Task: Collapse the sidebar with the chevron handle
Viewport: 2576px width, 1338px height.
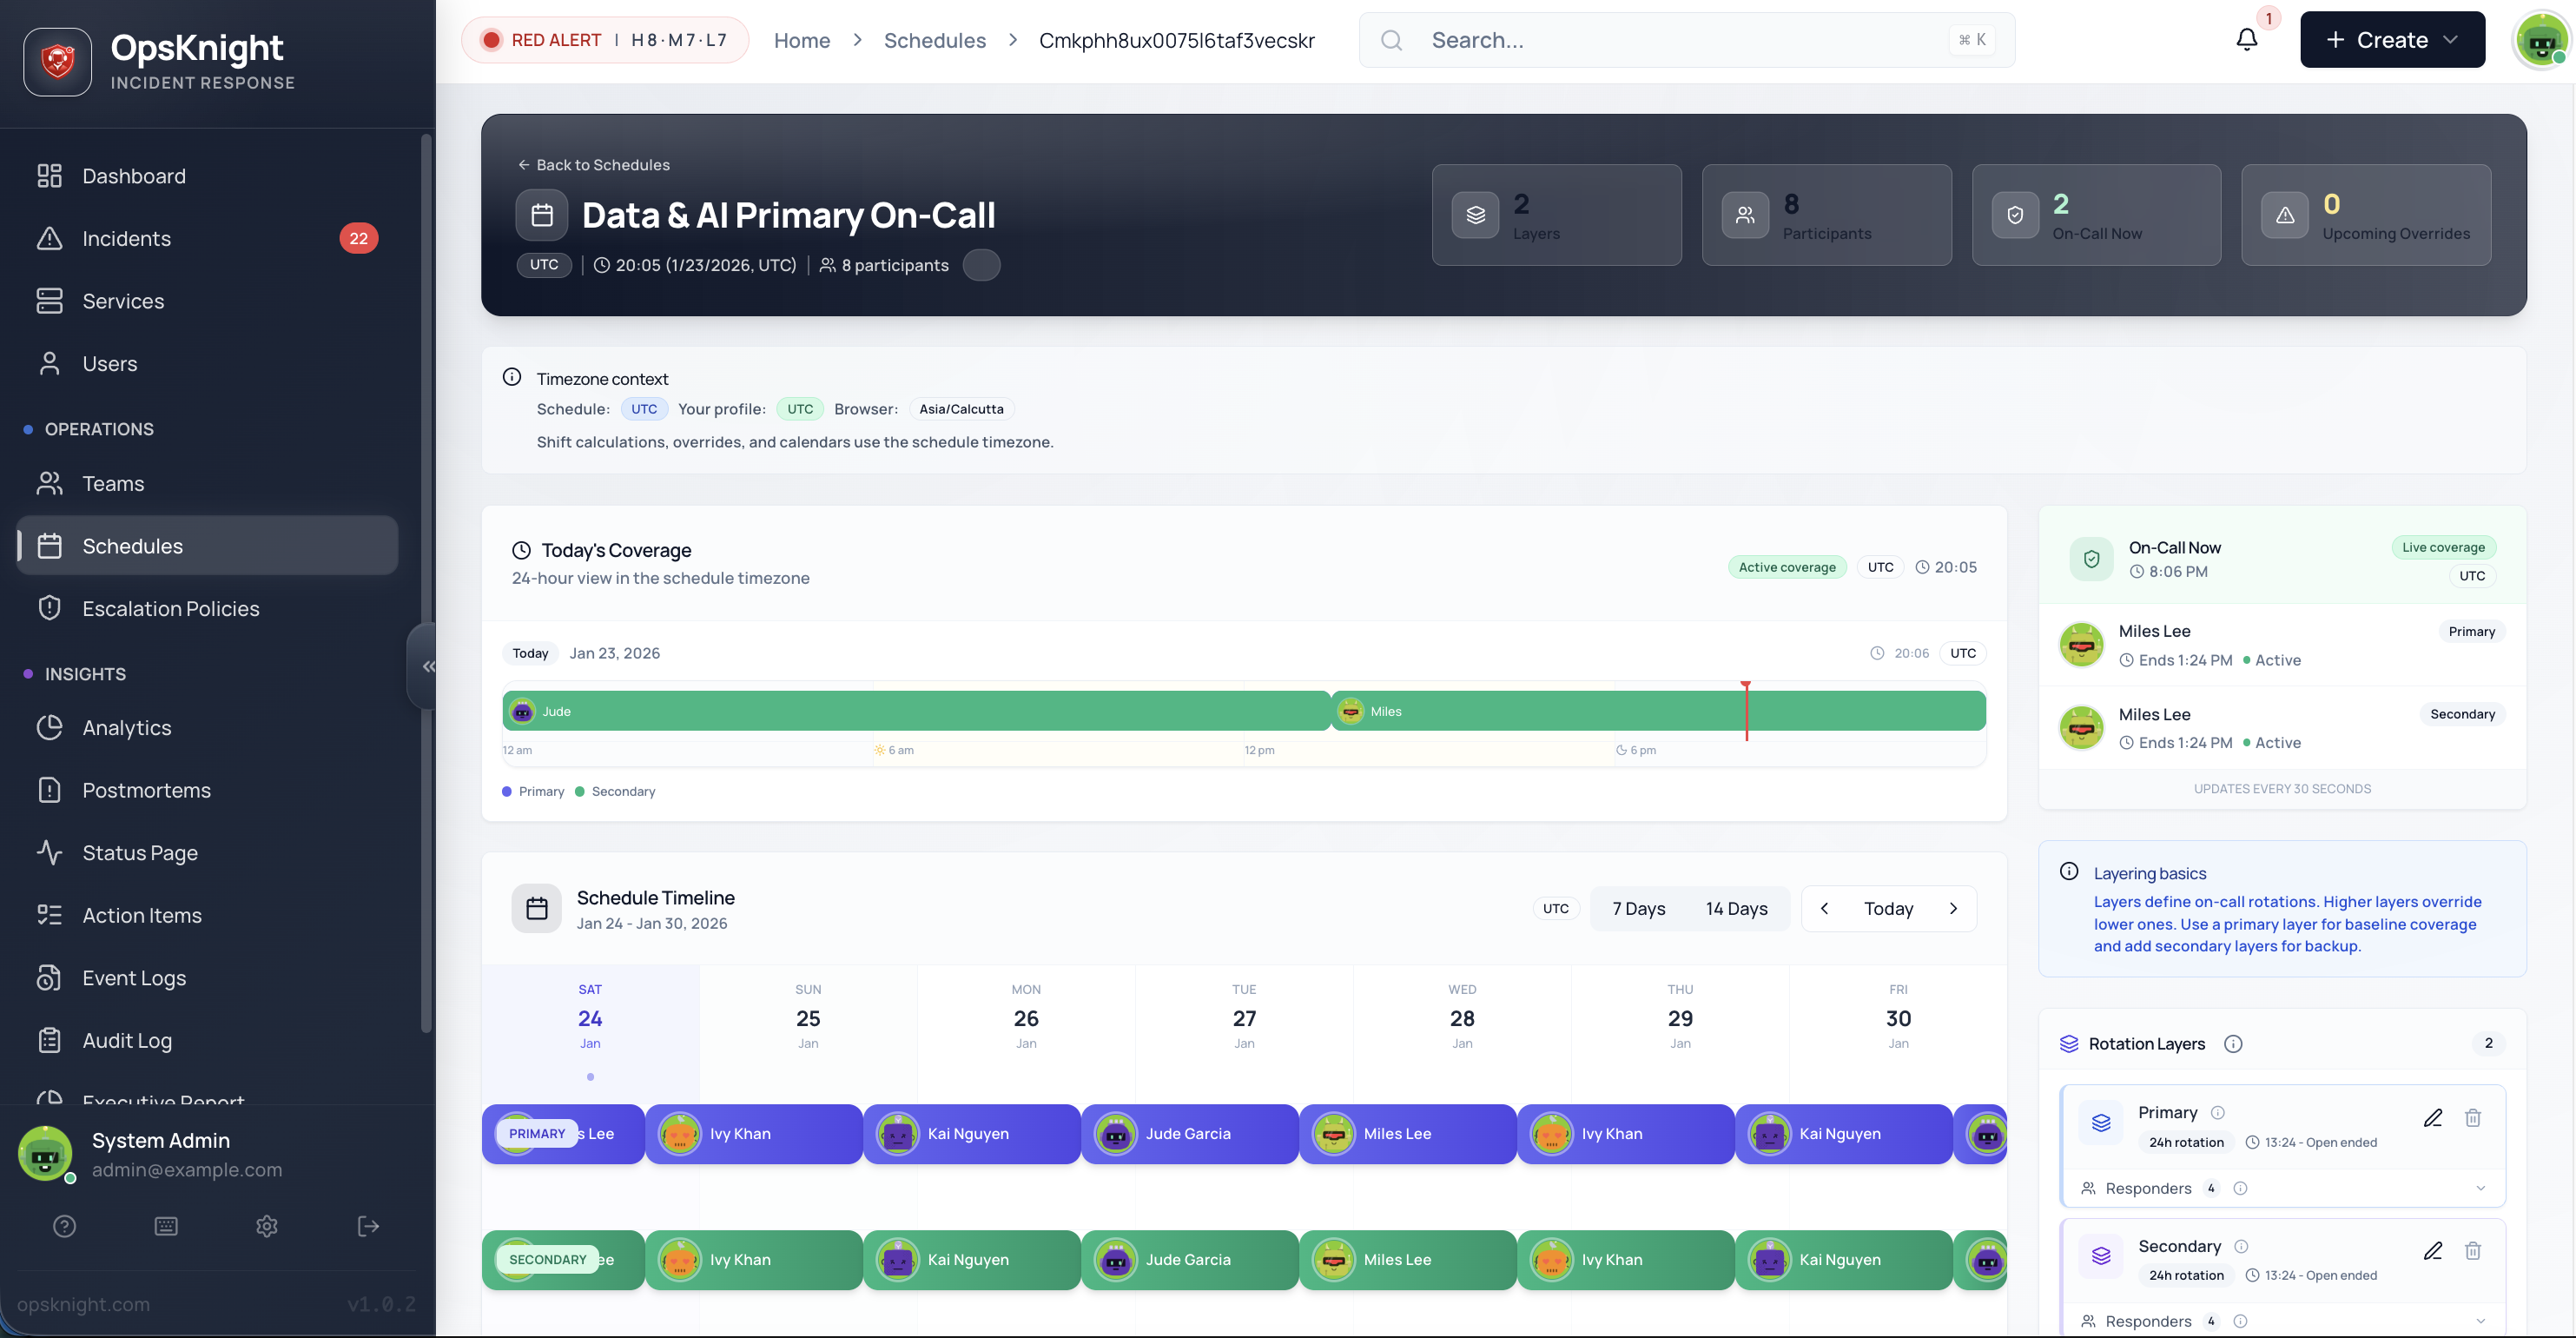Action: 429,666
